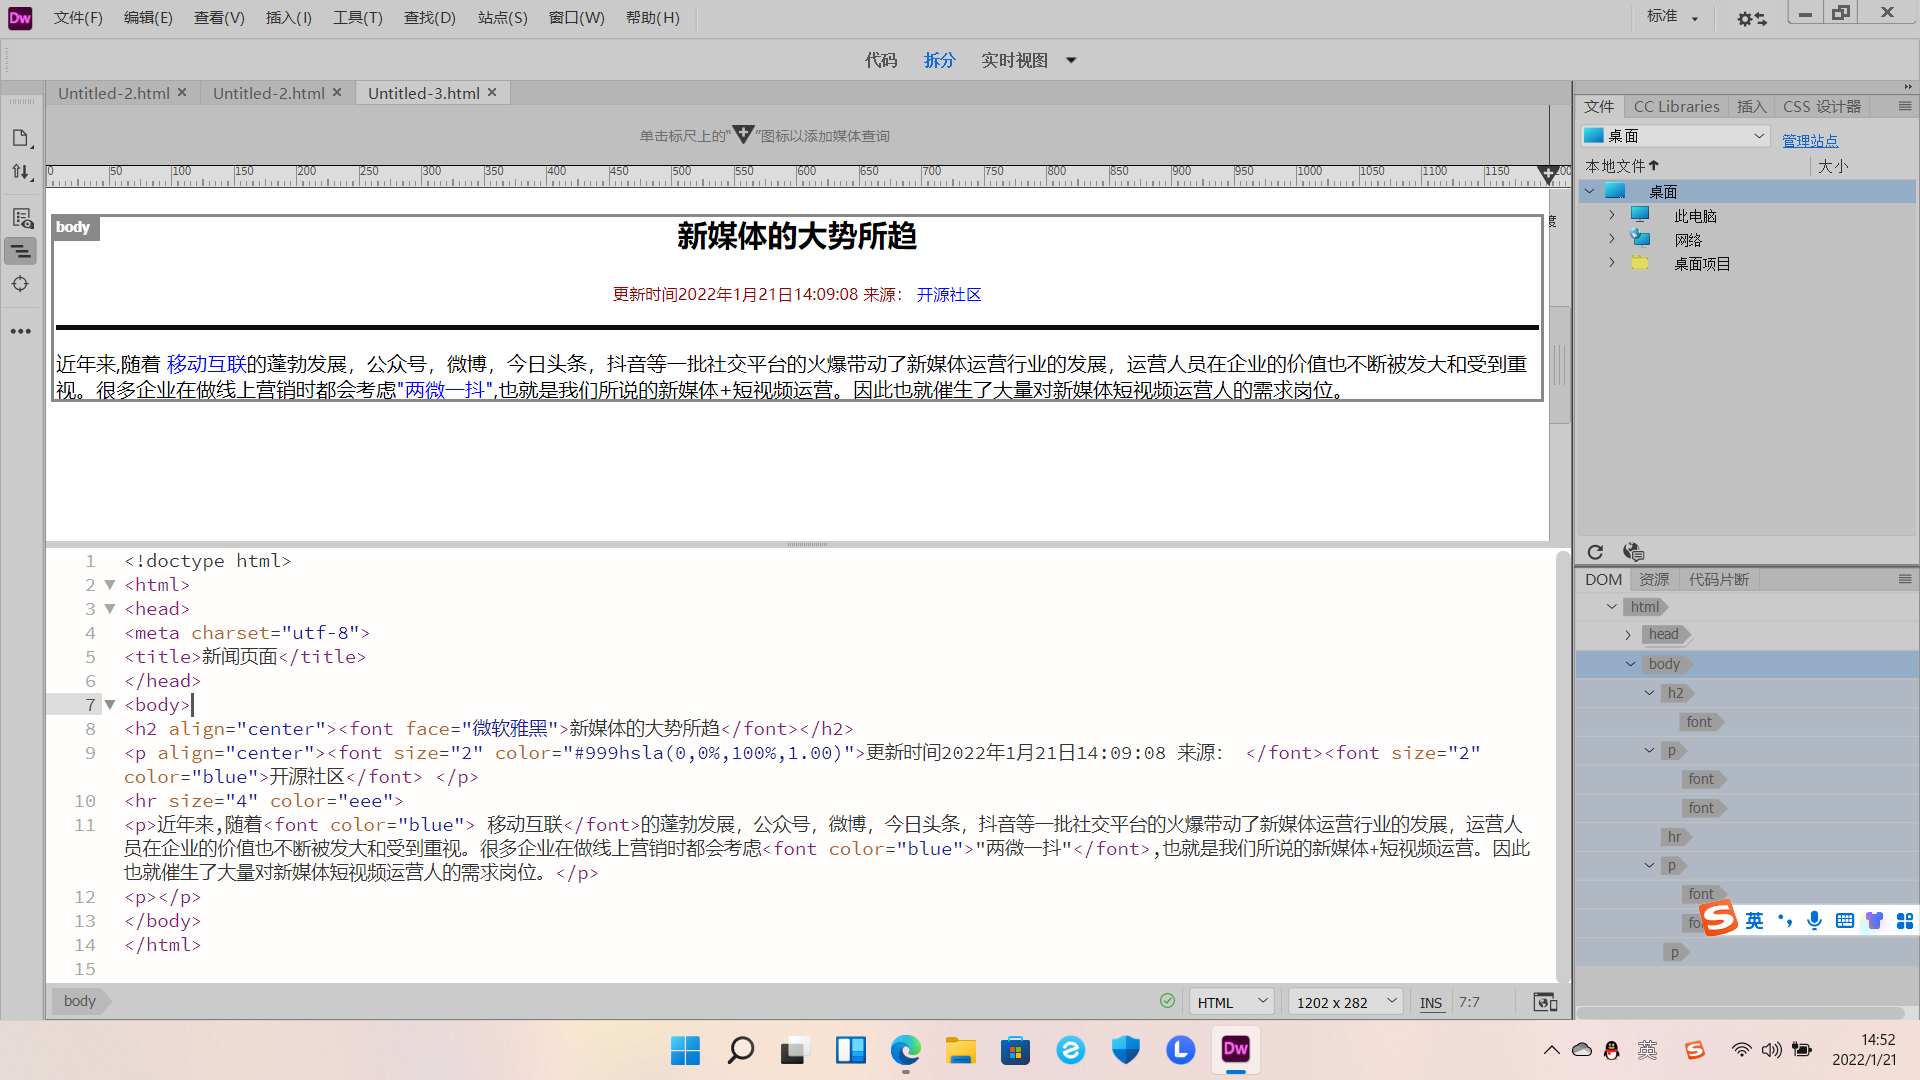The image size is (1920, 1080).
Task: Click the body tag selector in status bar
Action: [80, 1000]
